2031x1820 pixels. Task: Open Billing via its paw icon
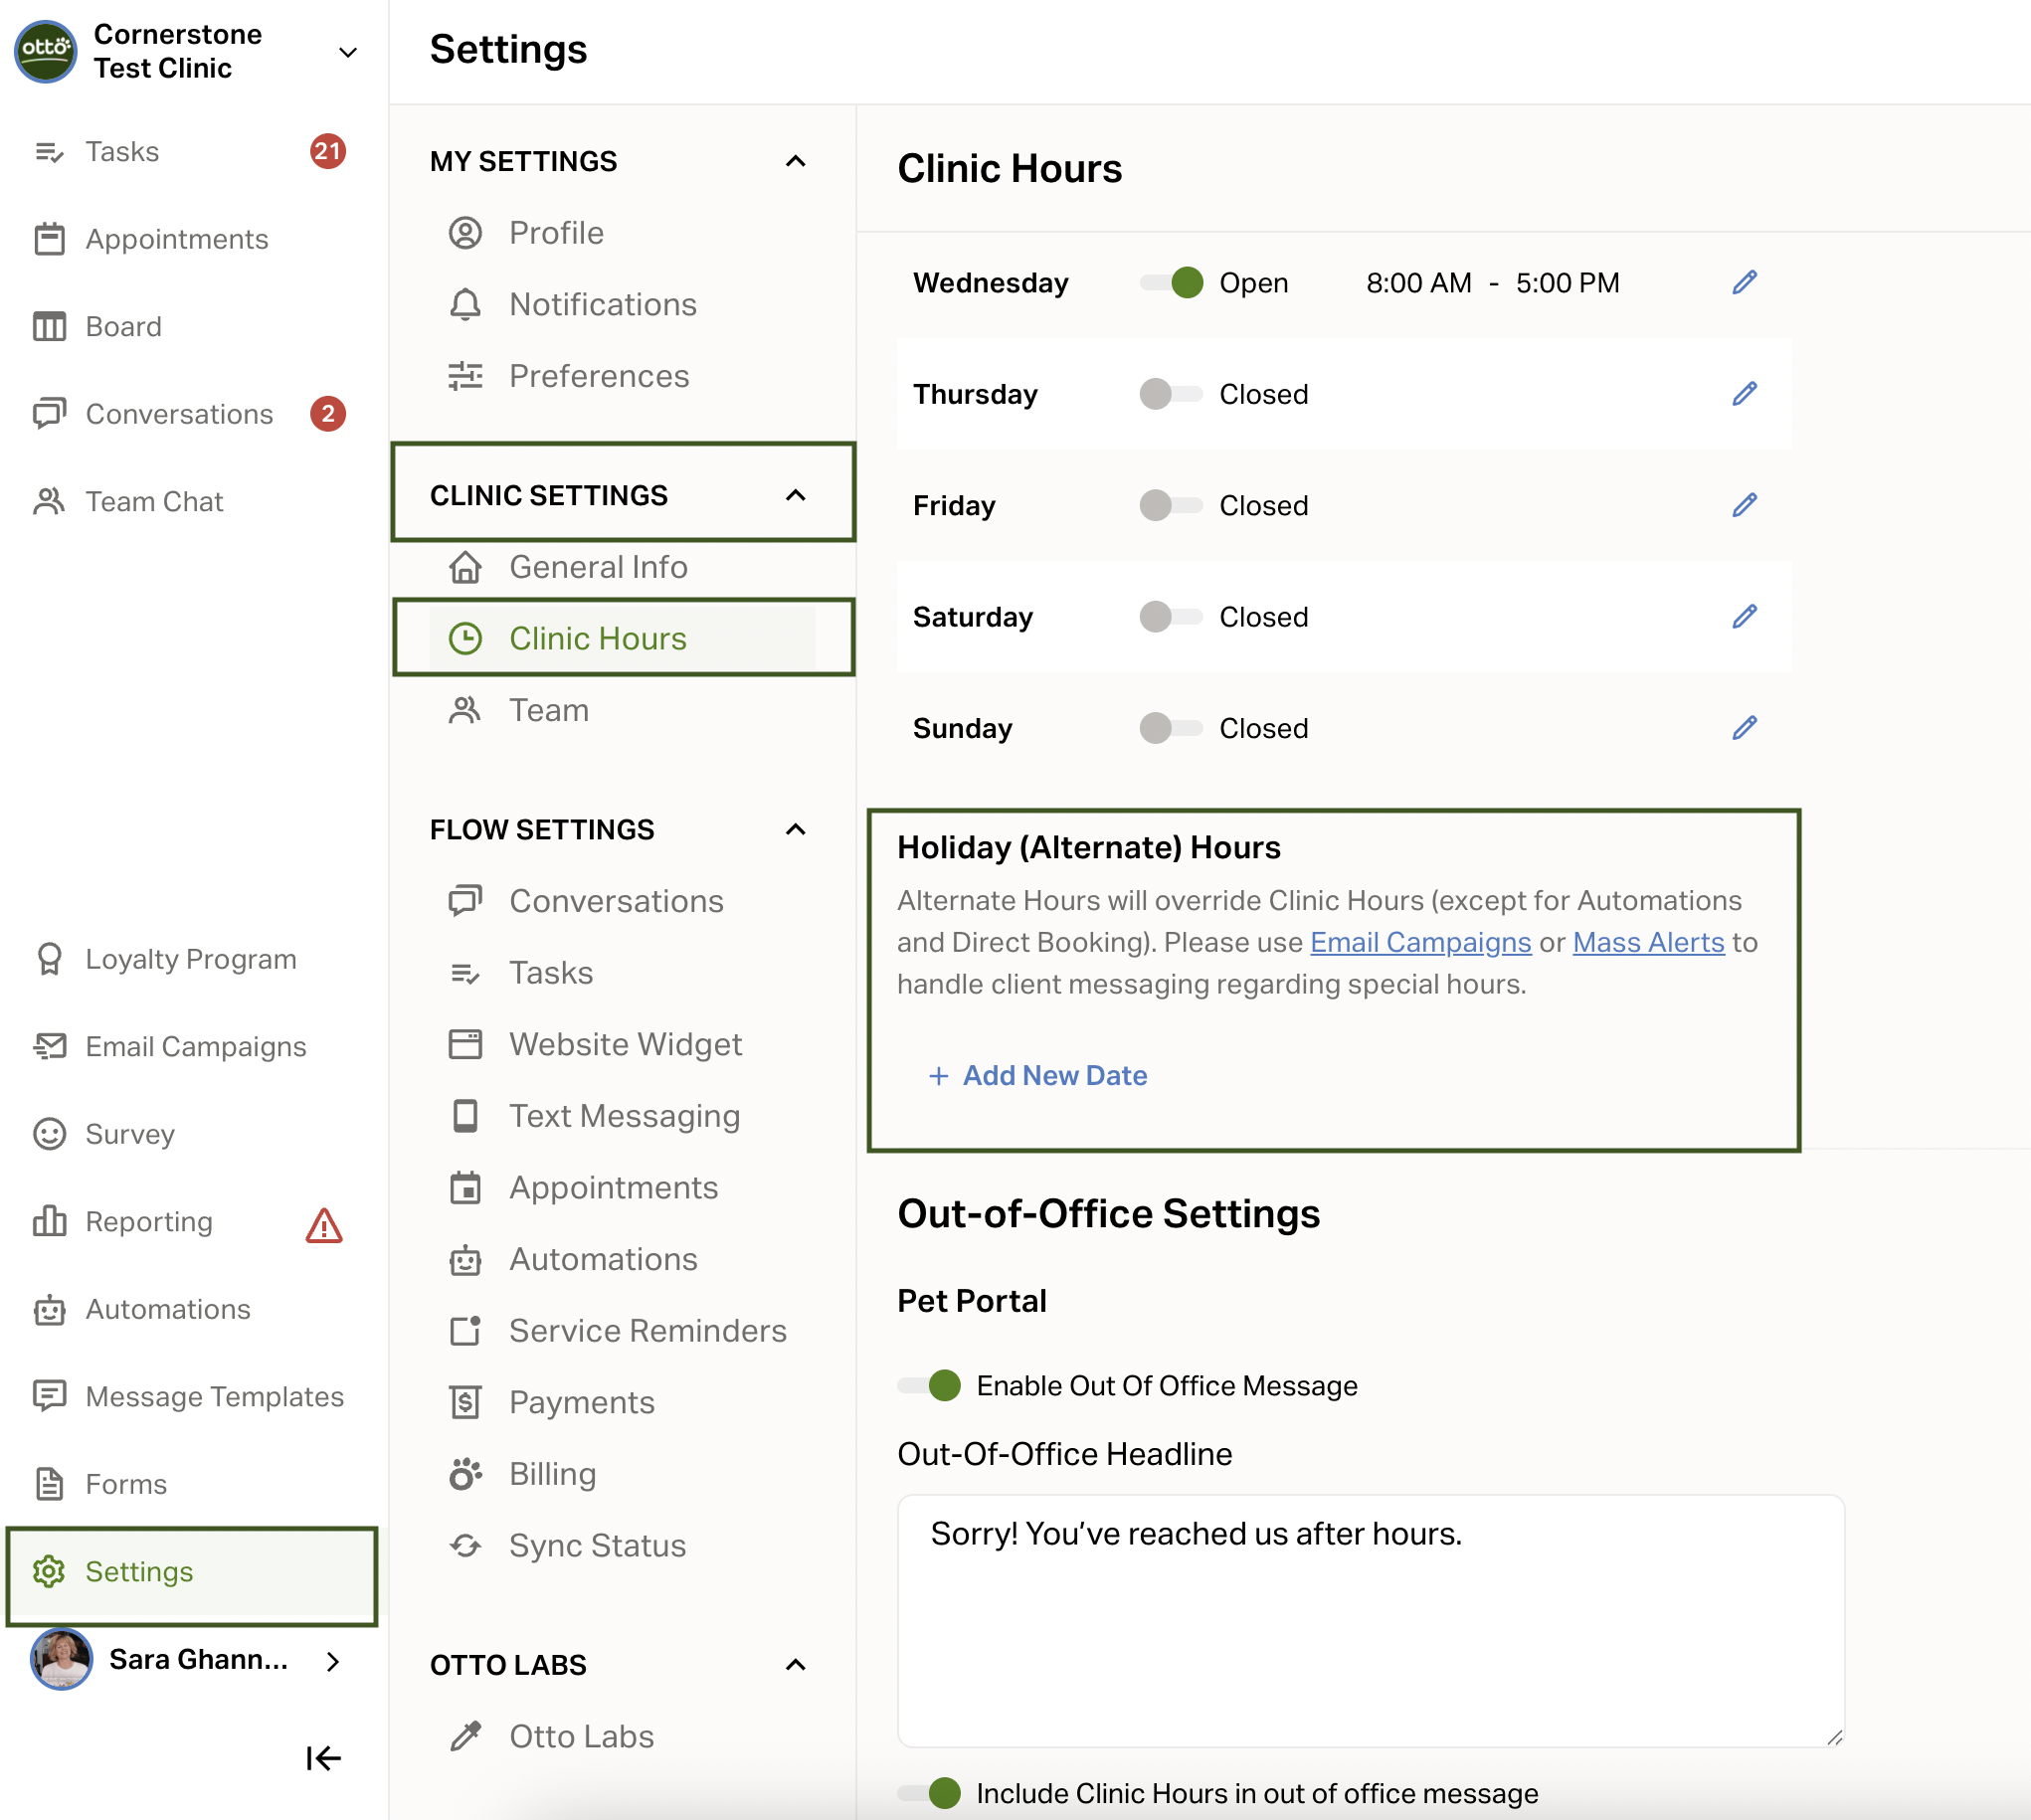[465, 1473]
